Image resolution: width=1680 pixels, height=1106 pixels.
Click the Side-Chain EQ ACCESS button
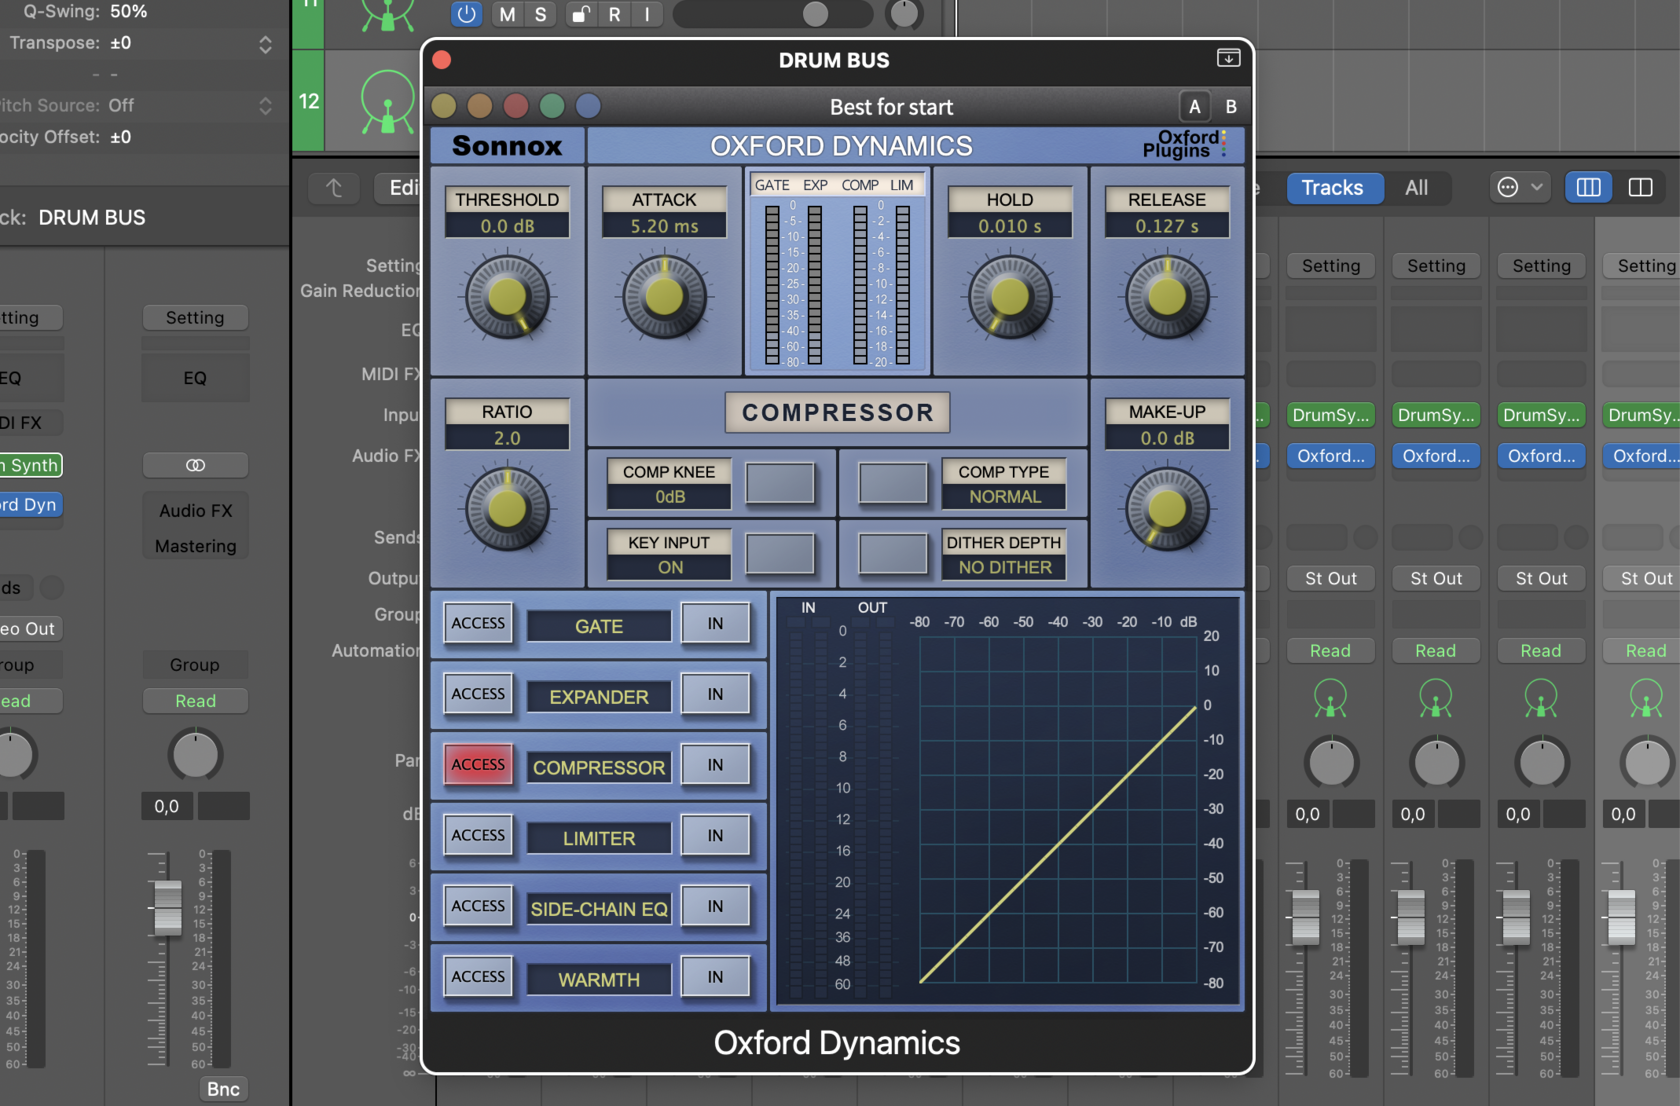(478, 906)
